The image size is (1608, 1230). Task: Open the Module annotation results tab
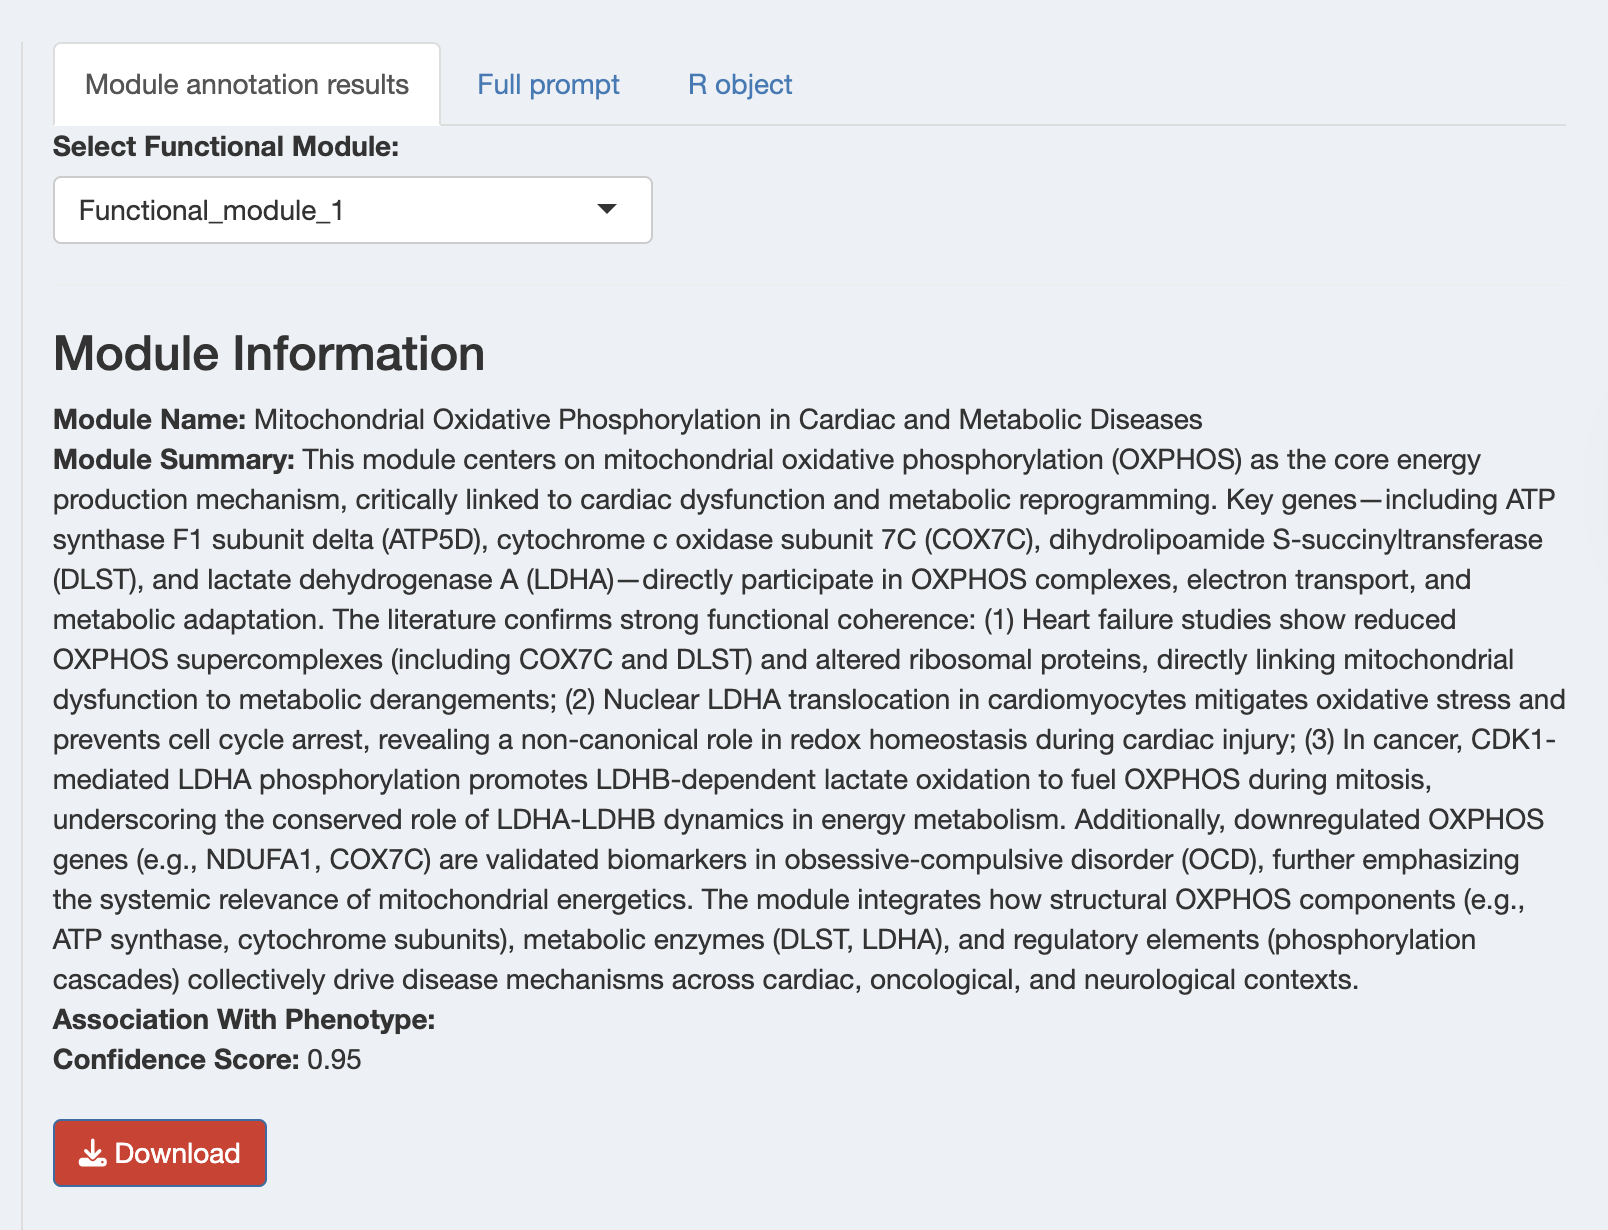(246, 85)
